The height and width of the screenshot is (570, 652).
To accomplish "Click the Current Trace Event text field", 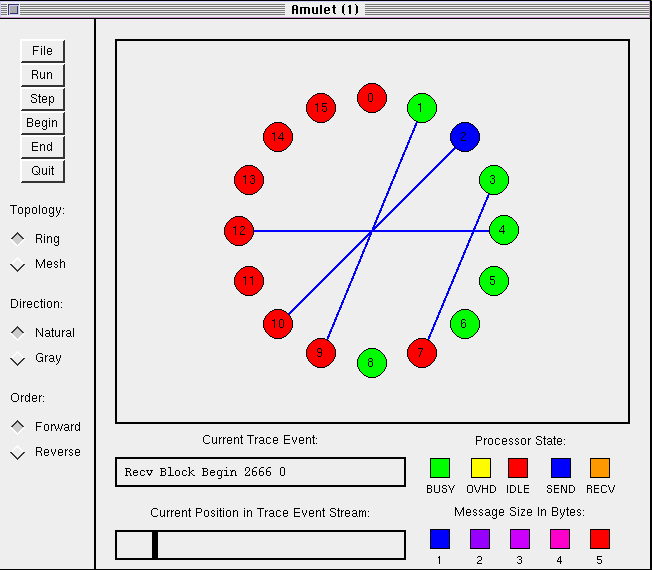I will pos(260,472).
